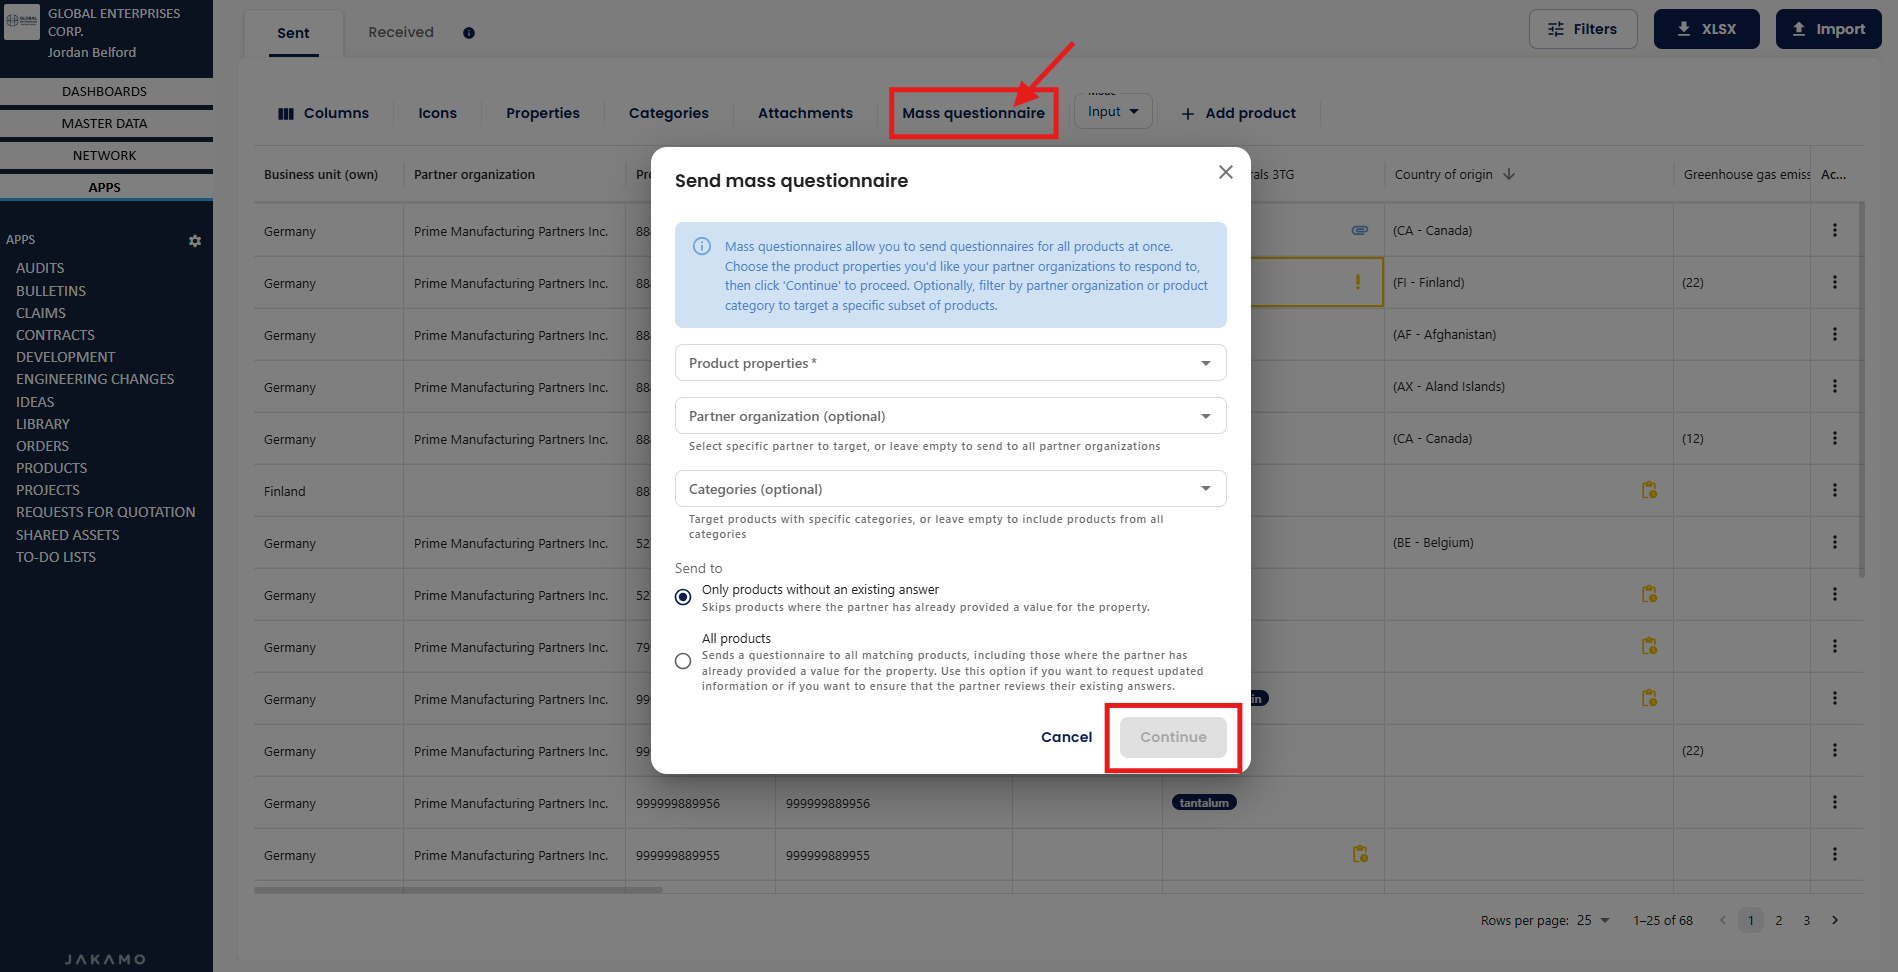The image size is (1898, 972).
Task: Open the three-dot actions menu in first row
Action: tap(1834, 230)
